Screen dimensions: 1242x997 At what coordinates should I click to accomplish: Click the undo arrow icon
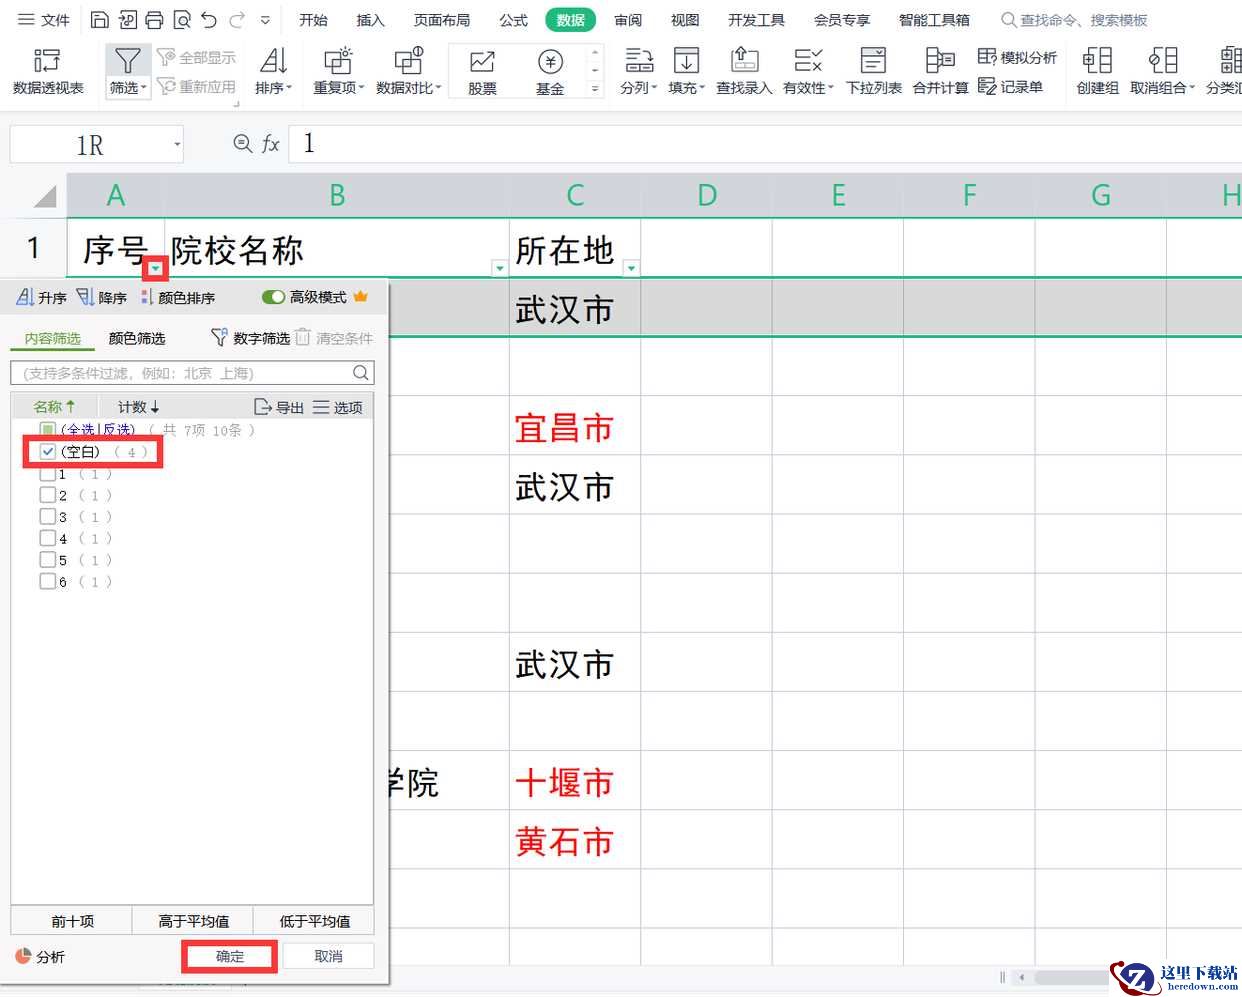coord(208,20)
